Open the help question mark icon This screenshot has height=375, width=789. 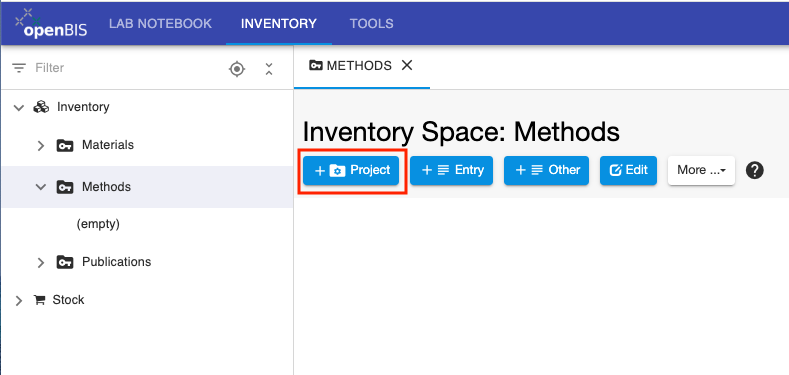[x=755, y=171]
